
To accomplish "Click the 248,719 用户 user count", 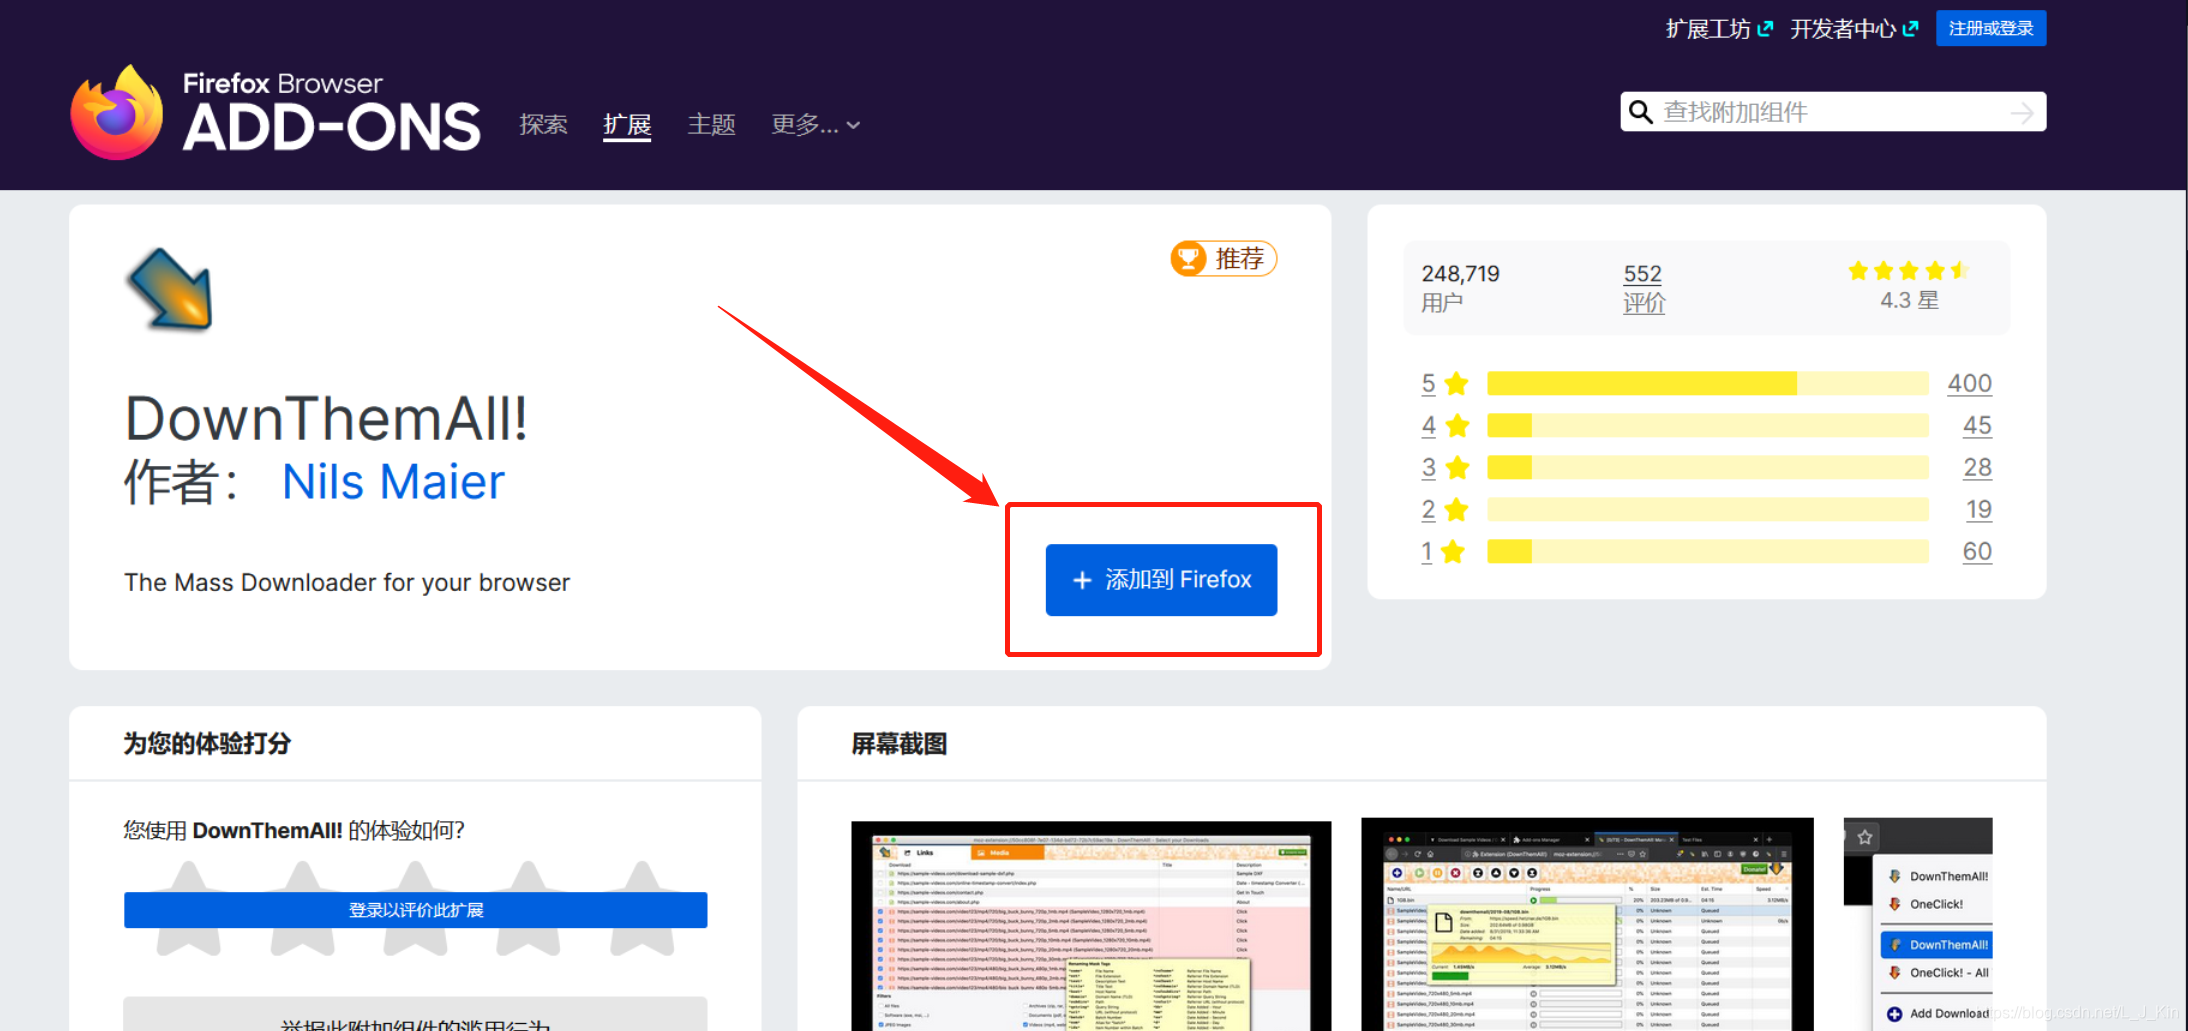I will [x=1460, y=287].
